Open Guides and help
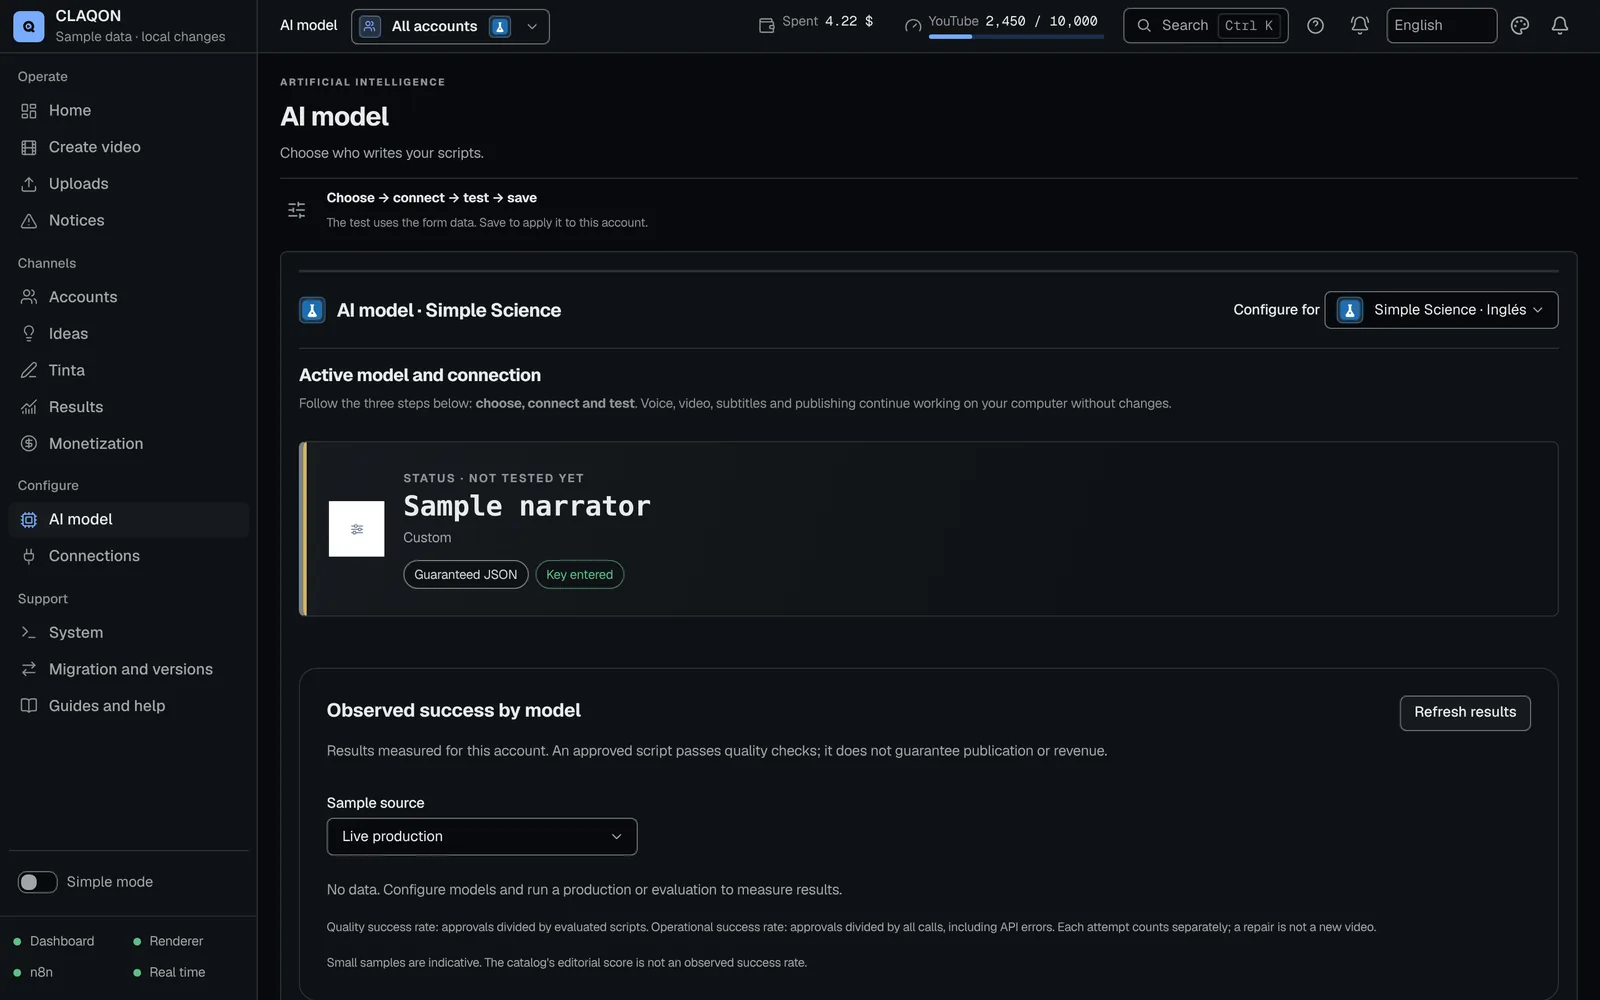The width and height of the screenshot is (1600, 1000). pos(128,706)
